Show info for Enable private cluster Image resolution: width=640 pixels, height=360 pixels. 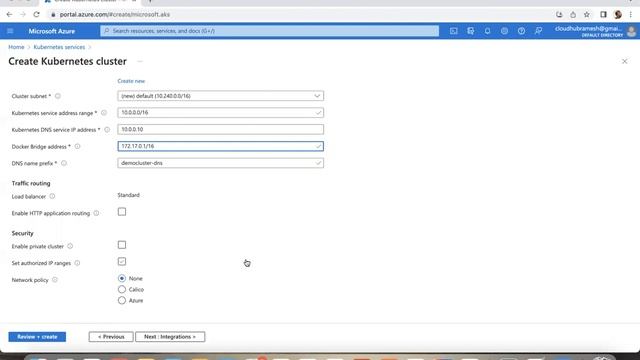(70, 246)
